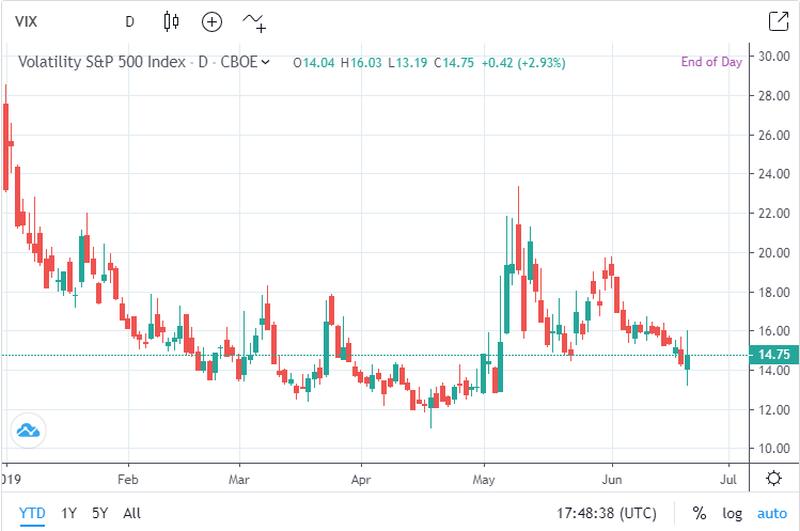
Task: Toggle the log scale option
Action: 732,514
